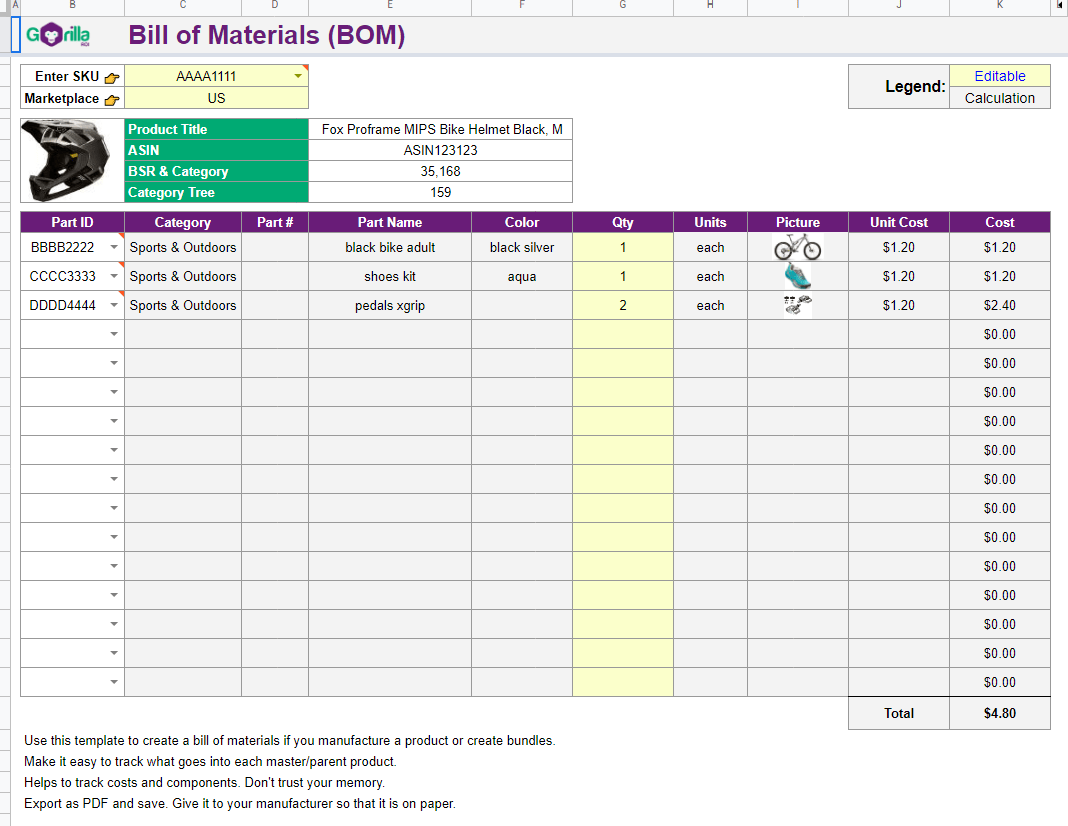The height and width of the screenshot is (826, 1068).
Task: Click the Calculation label in the Legend
Action: pos(999,98)
